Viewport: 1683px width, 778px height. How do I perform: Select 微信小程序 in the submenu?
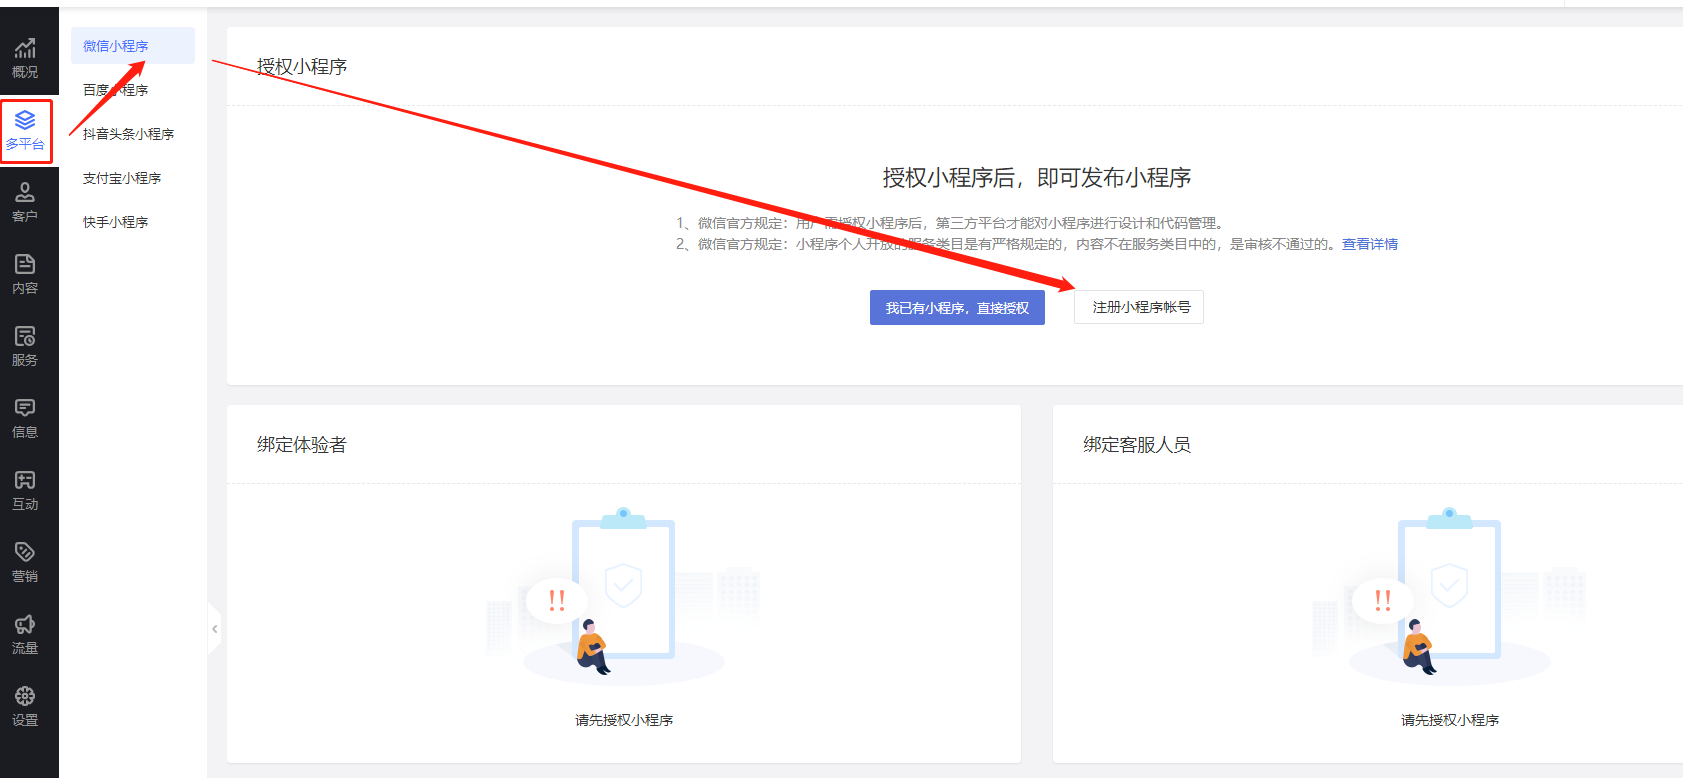point(133,46)
